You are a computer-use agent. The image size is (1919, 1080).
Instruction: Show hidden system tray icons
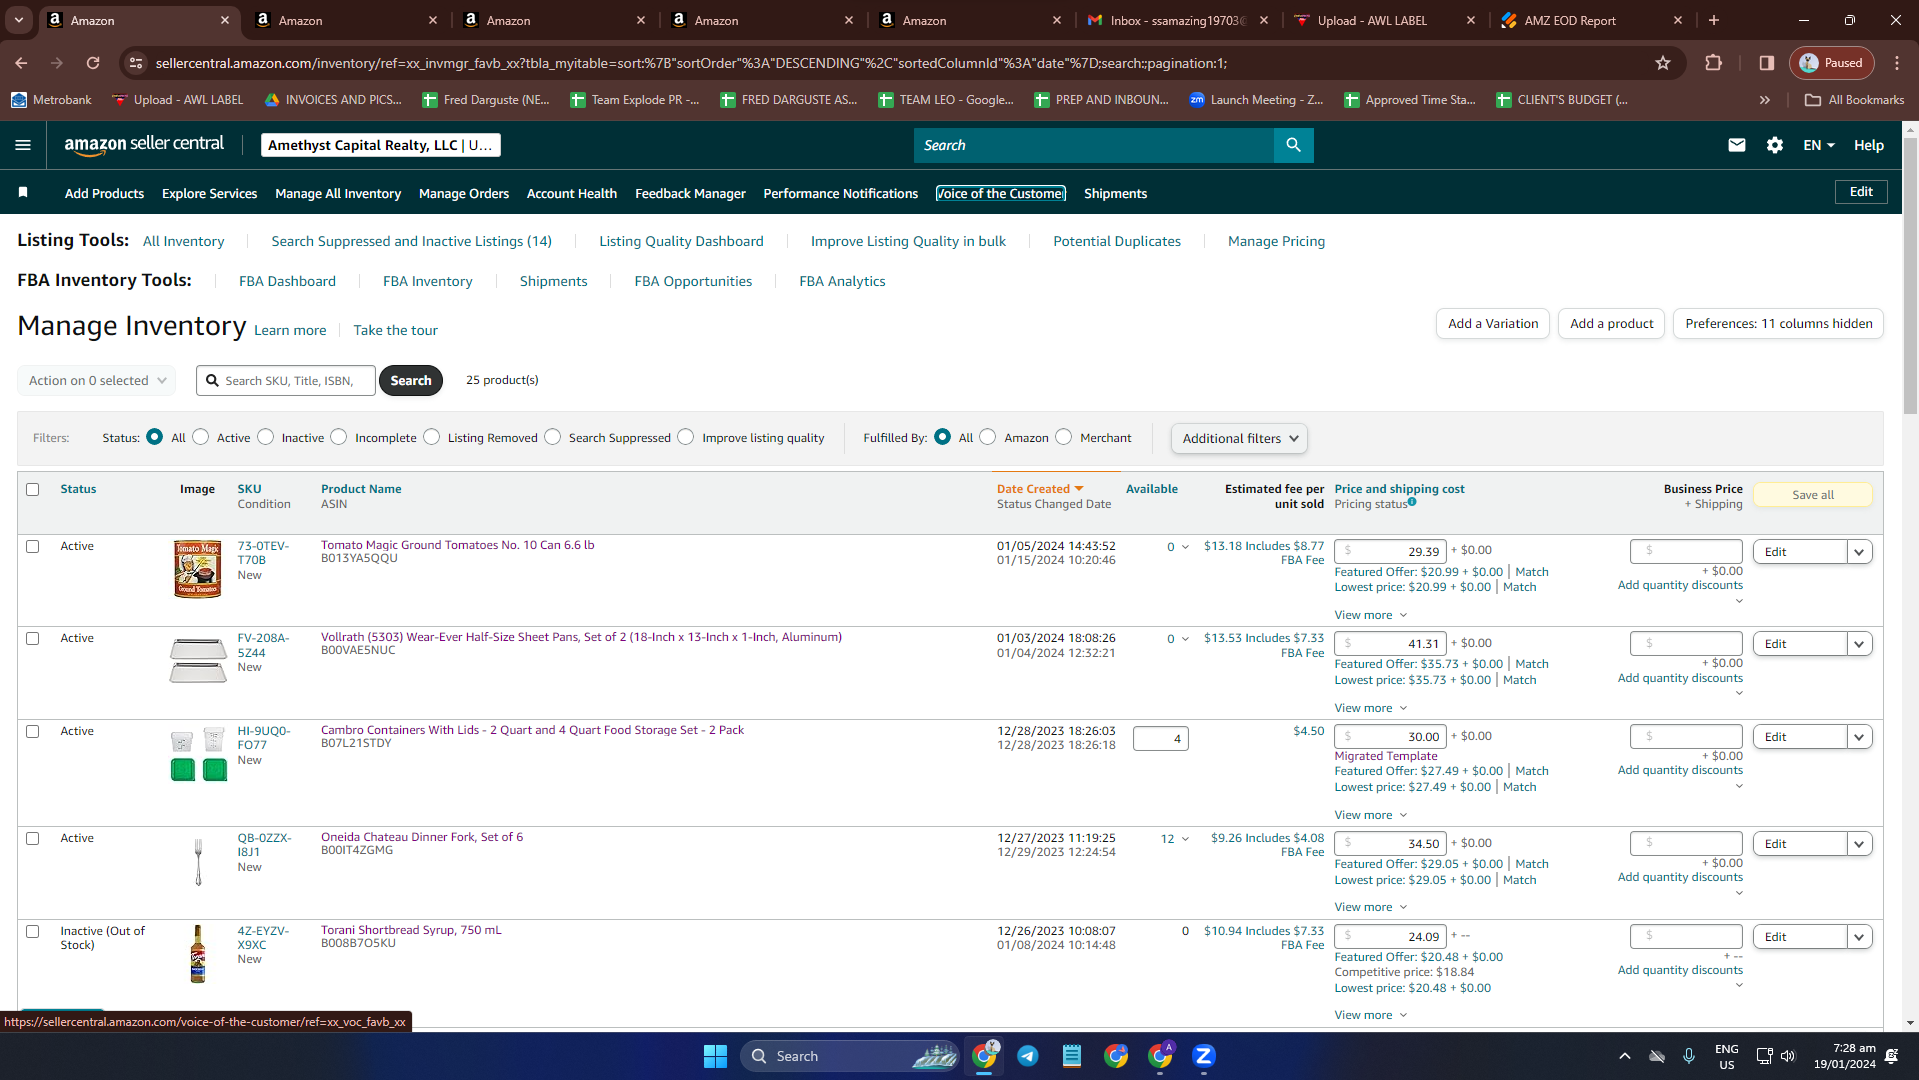tap(1625, 1056)
